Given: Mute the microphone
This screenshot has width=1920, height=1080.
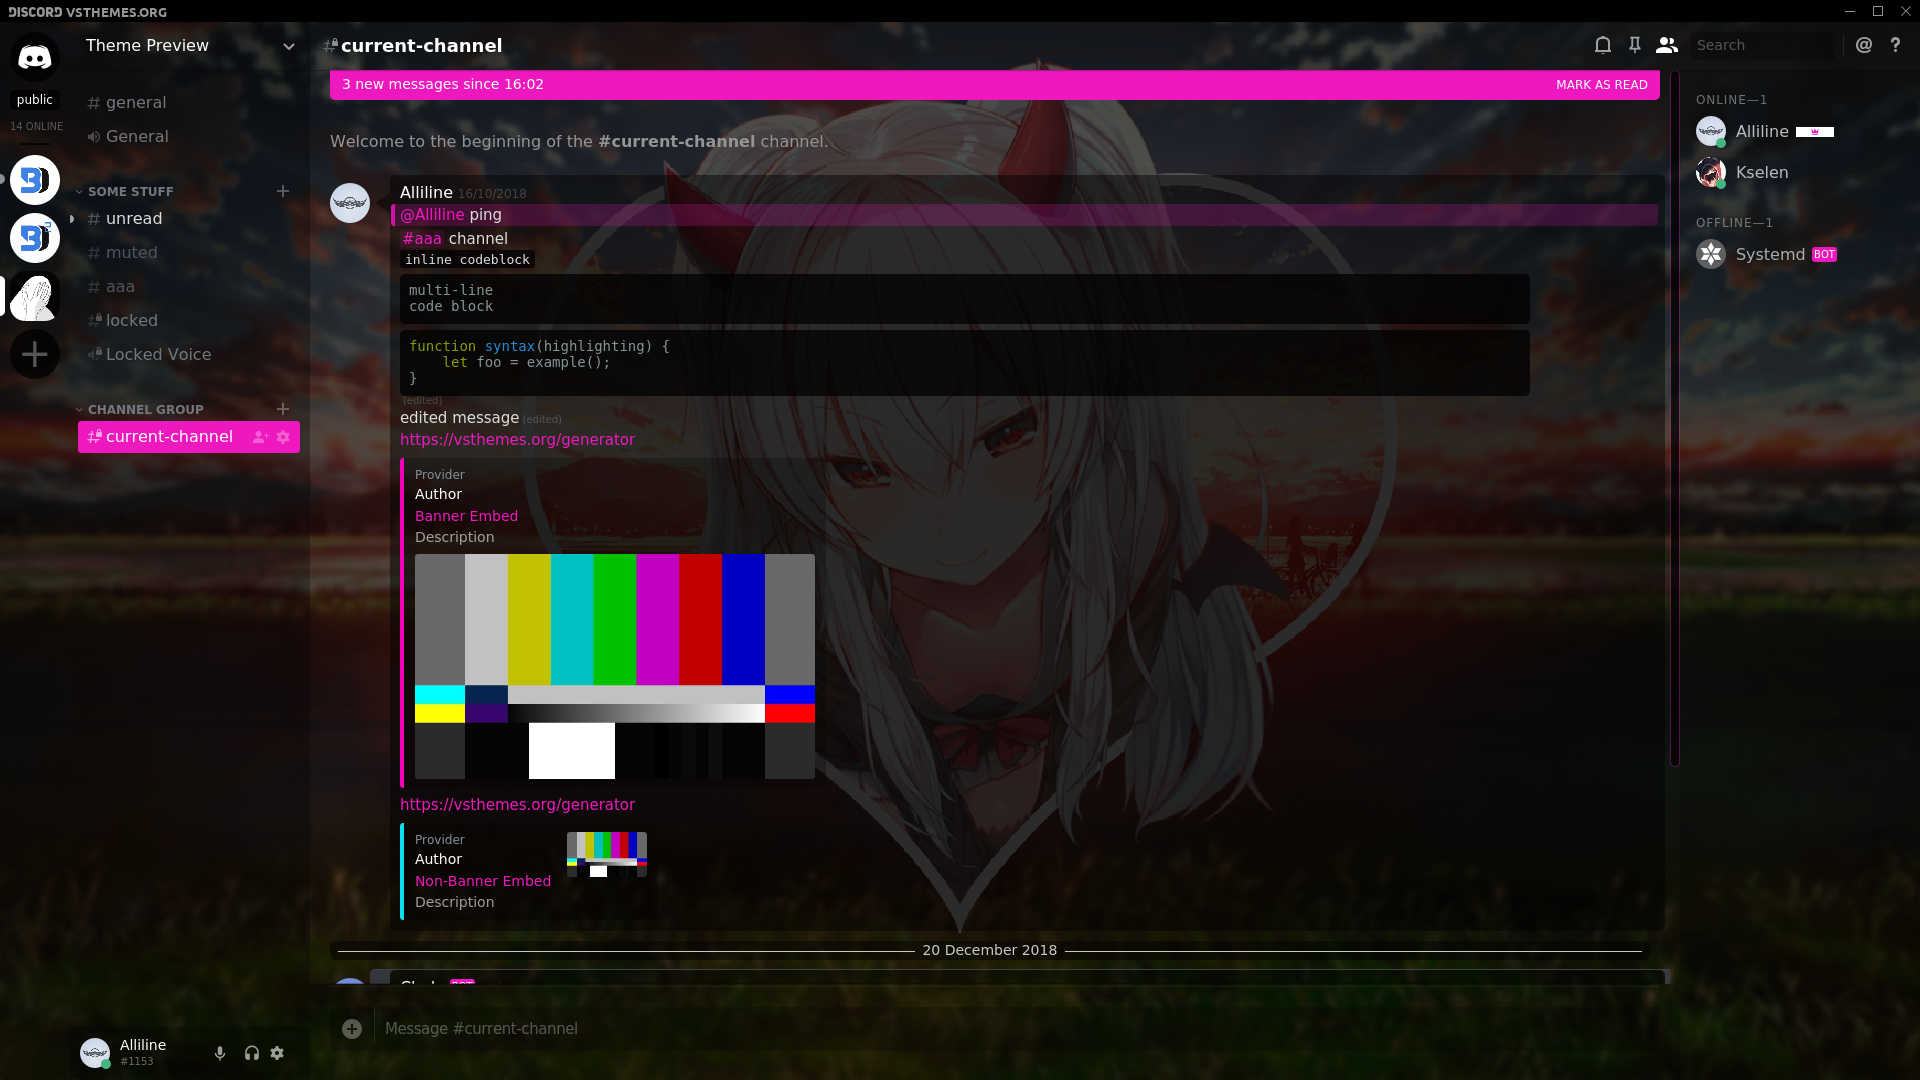Looking at the screenshot, I should tap(220, 1053).
